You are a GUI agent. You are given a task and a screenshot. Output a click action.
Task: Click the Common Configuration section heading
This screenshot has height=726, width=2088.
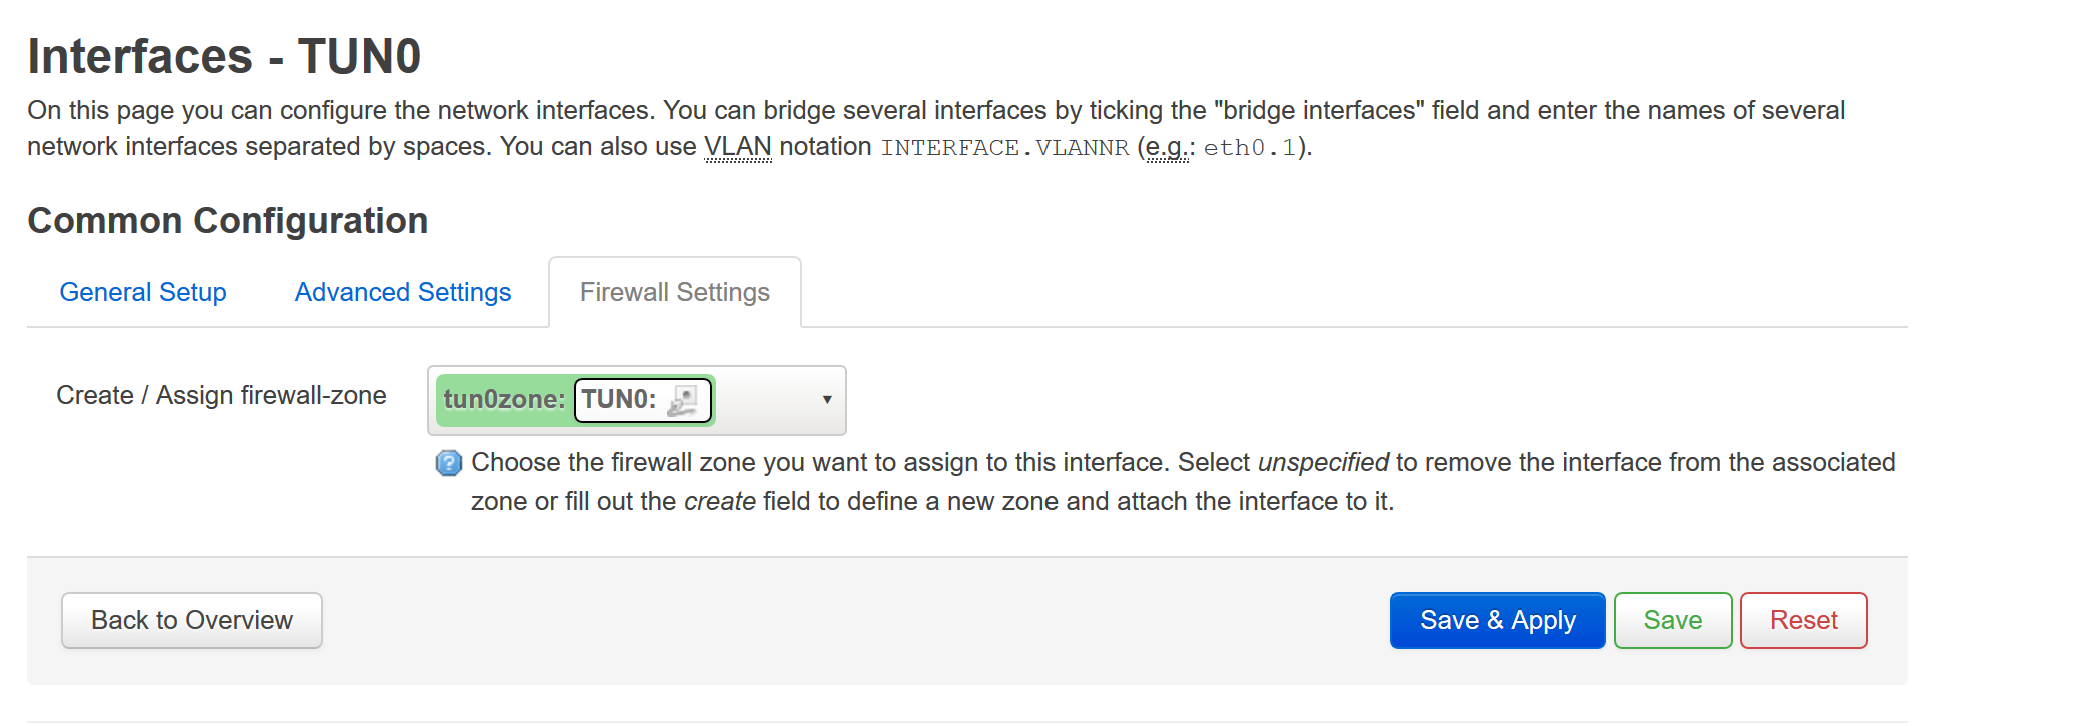coord(228,221)
